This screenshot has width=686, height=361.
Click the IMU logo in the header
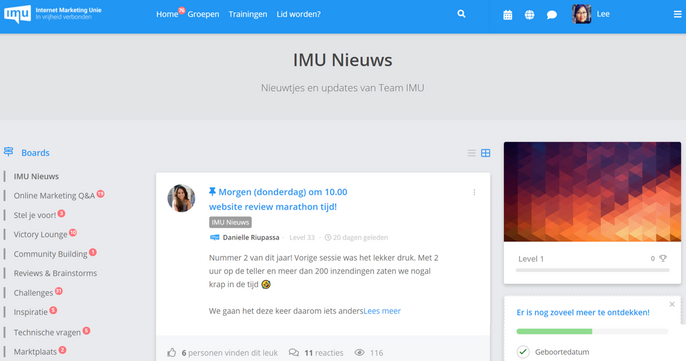tap(18, 14)
